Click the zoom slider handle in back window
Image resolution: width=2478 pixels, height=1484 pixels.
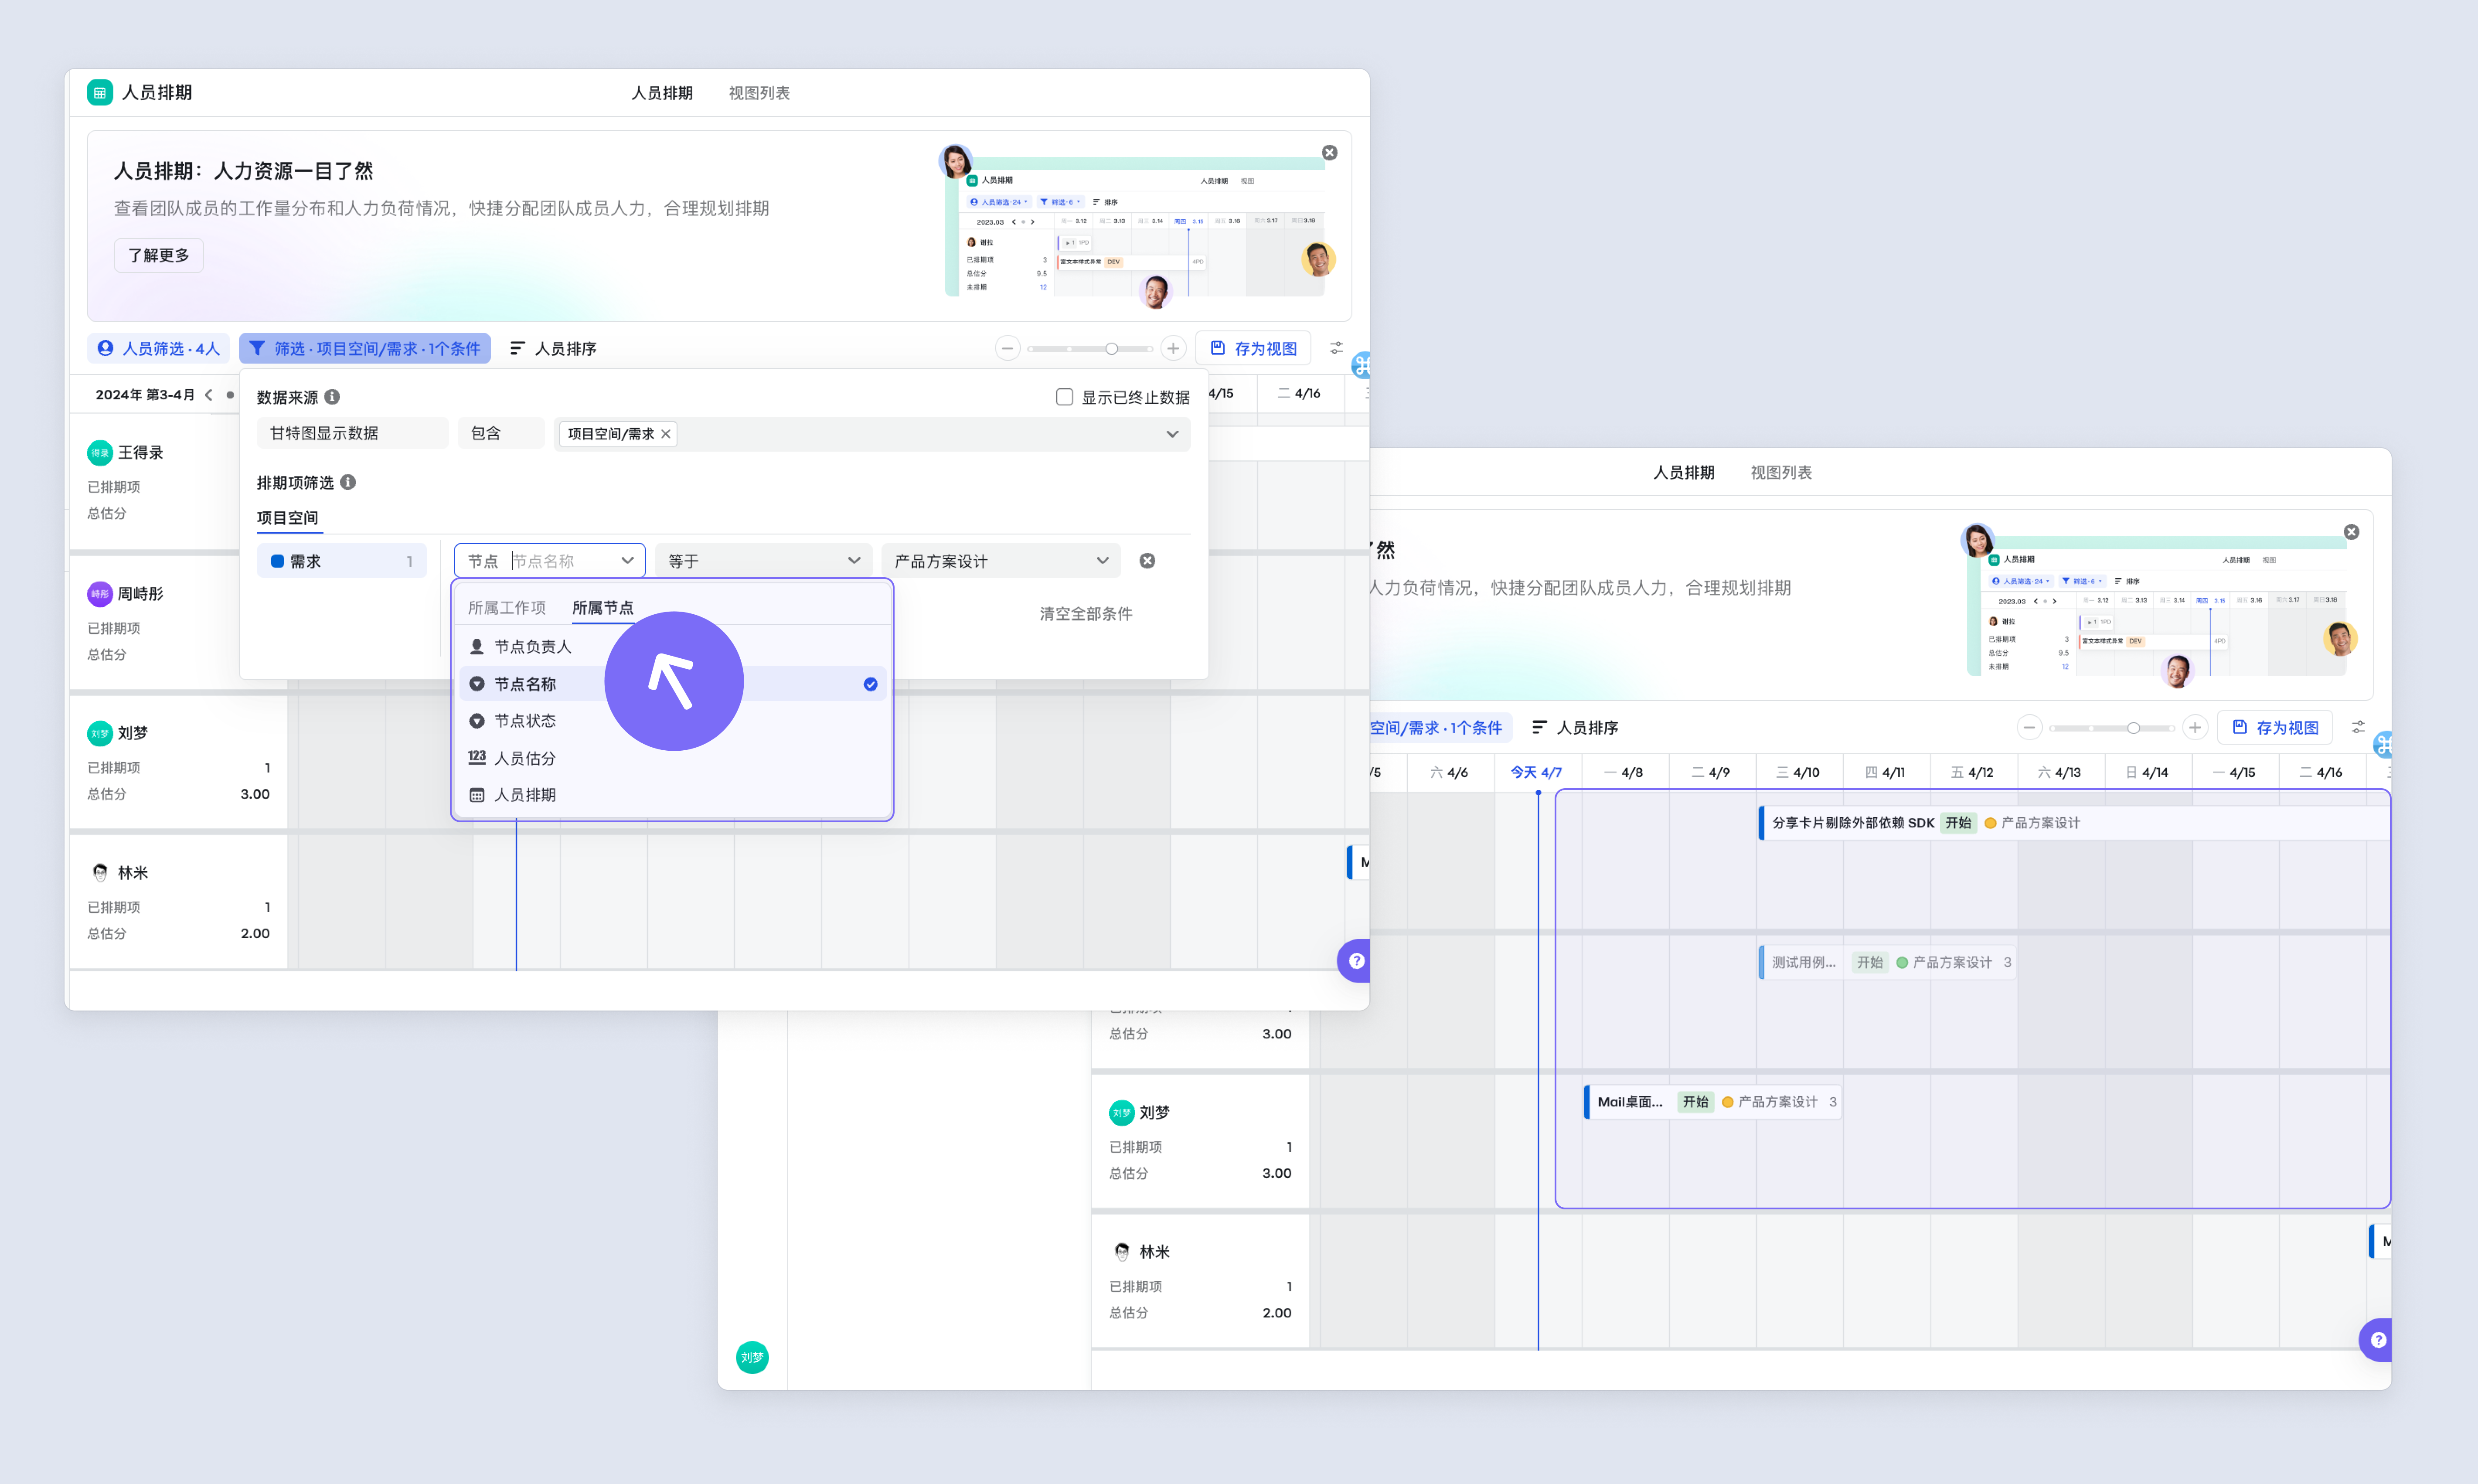(x=2133, y=727)
